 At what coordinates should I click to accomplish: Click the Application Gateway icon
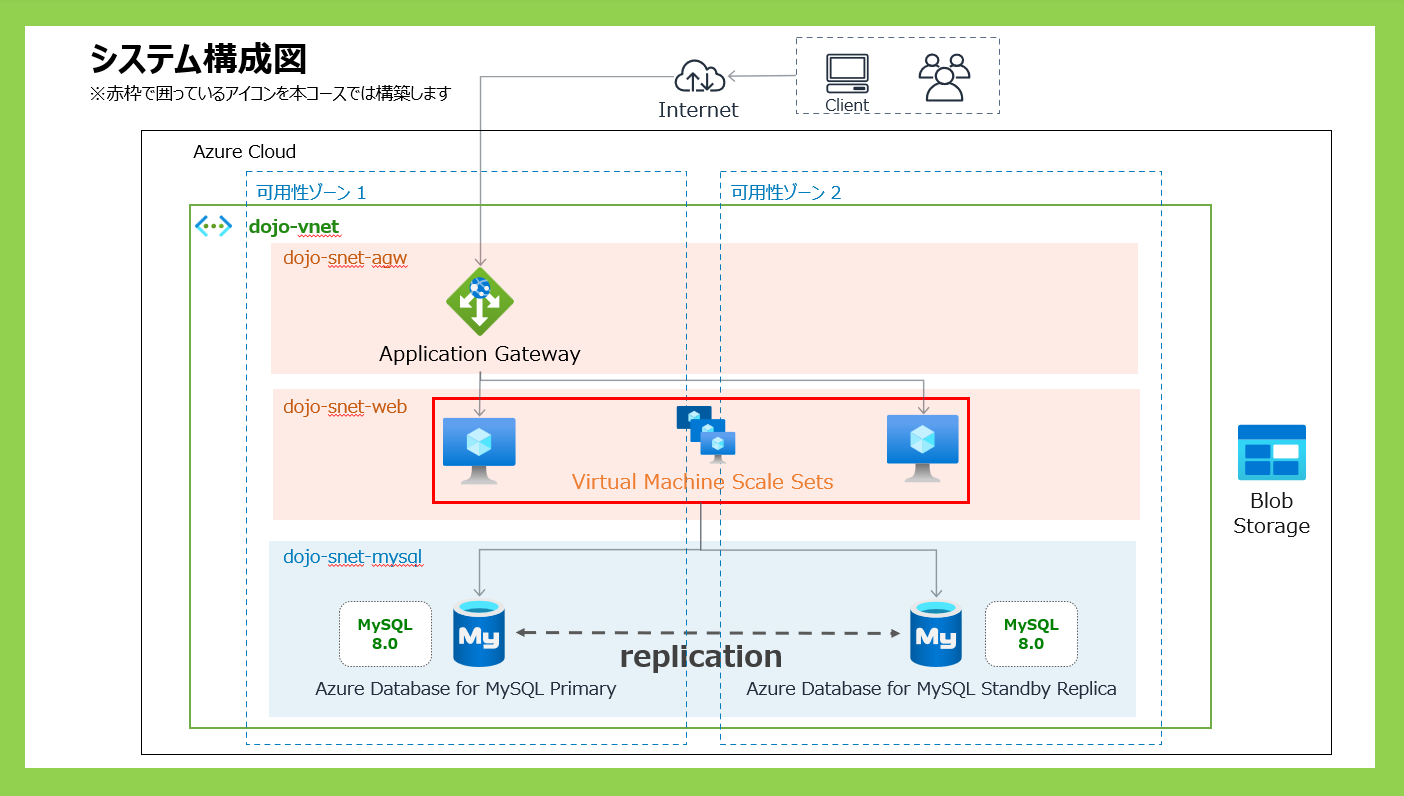[x=480, y=301]
